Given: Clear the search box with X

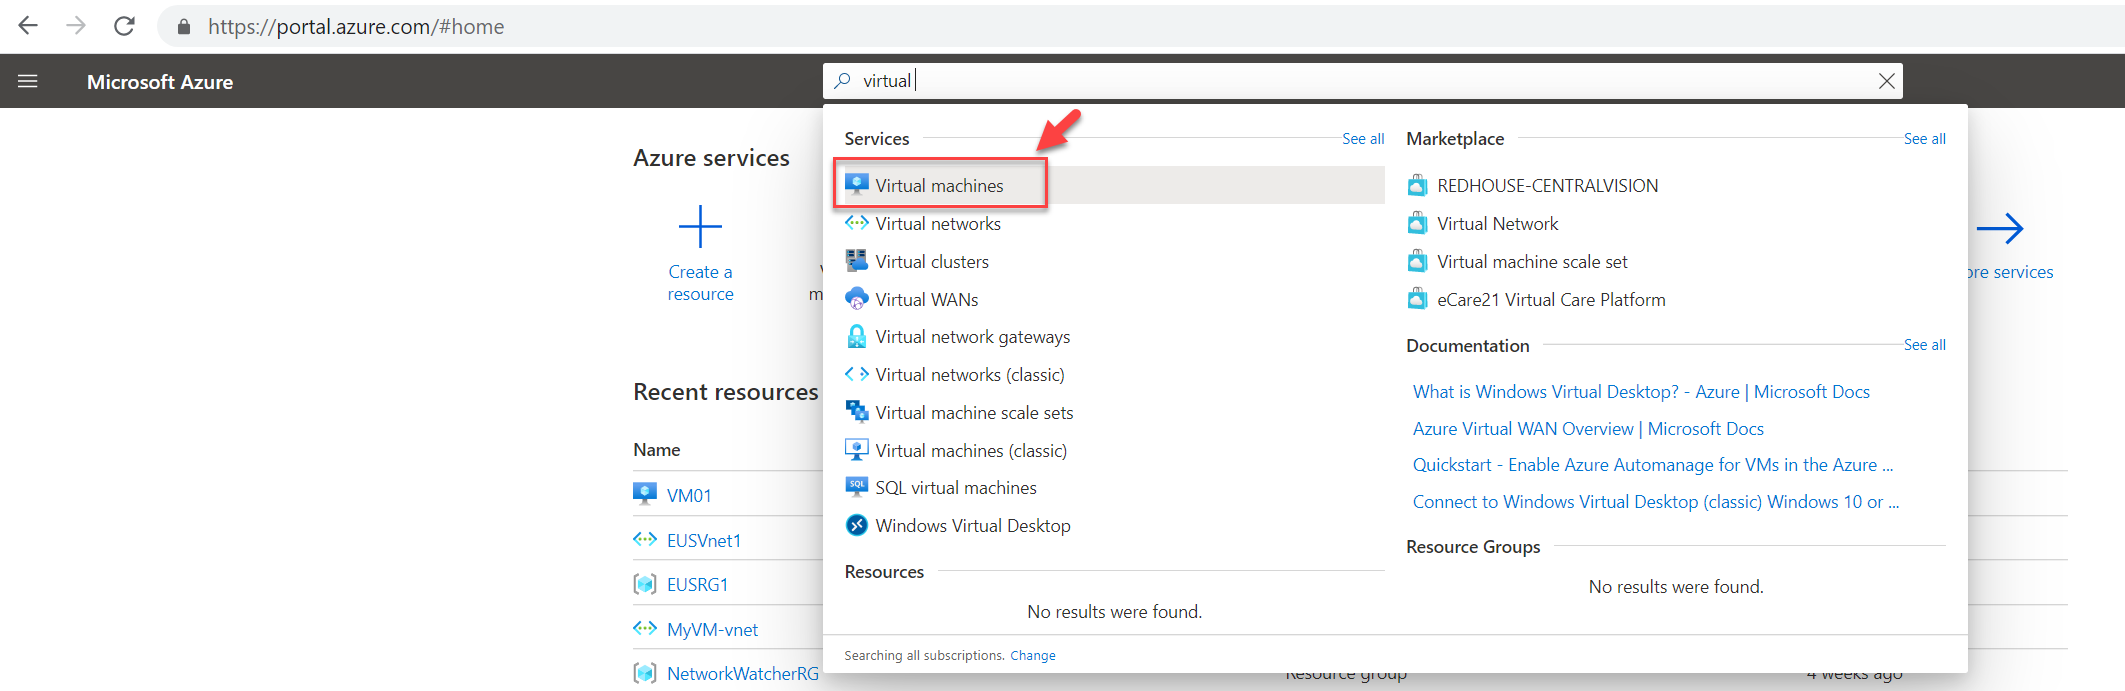Looking at the screenshot, I should [x=1886, y=81].
